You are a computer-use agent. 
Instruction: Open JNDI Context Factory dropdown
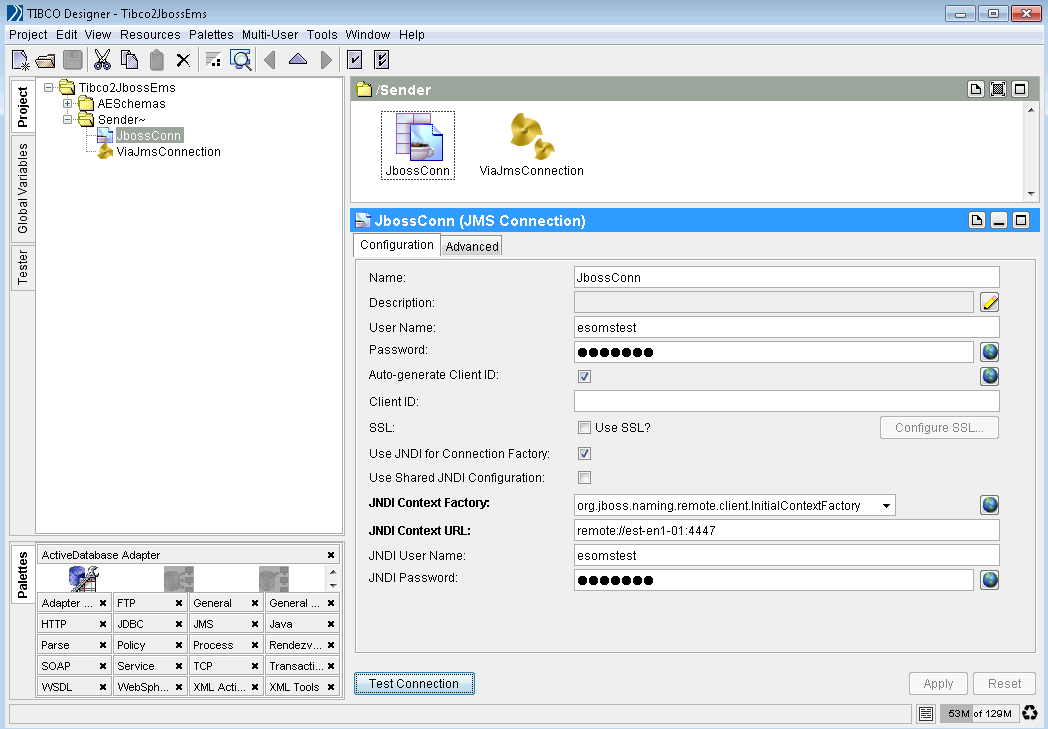pos(886,506)
